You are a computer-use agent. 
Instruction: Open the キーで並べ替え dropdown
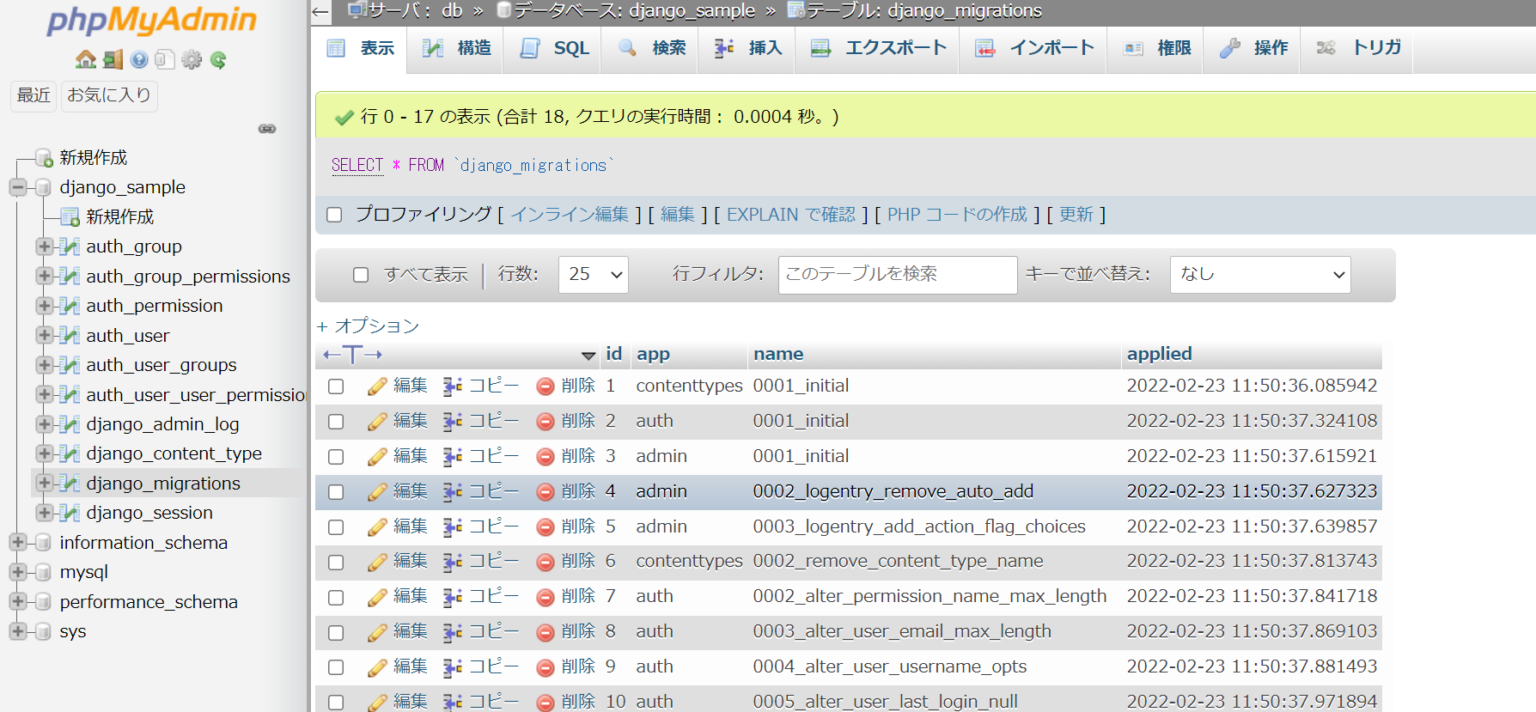[1260, 274]
